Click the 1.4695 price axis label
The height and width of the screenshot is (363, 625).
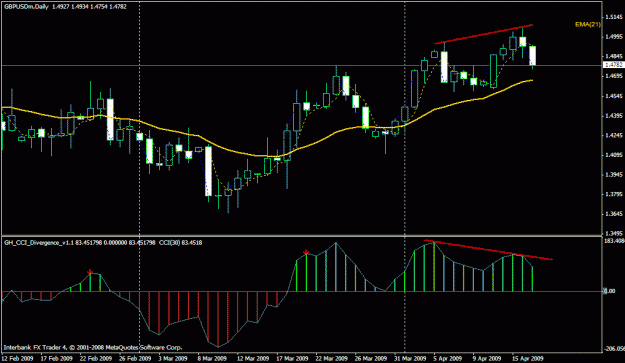[614, 76]
